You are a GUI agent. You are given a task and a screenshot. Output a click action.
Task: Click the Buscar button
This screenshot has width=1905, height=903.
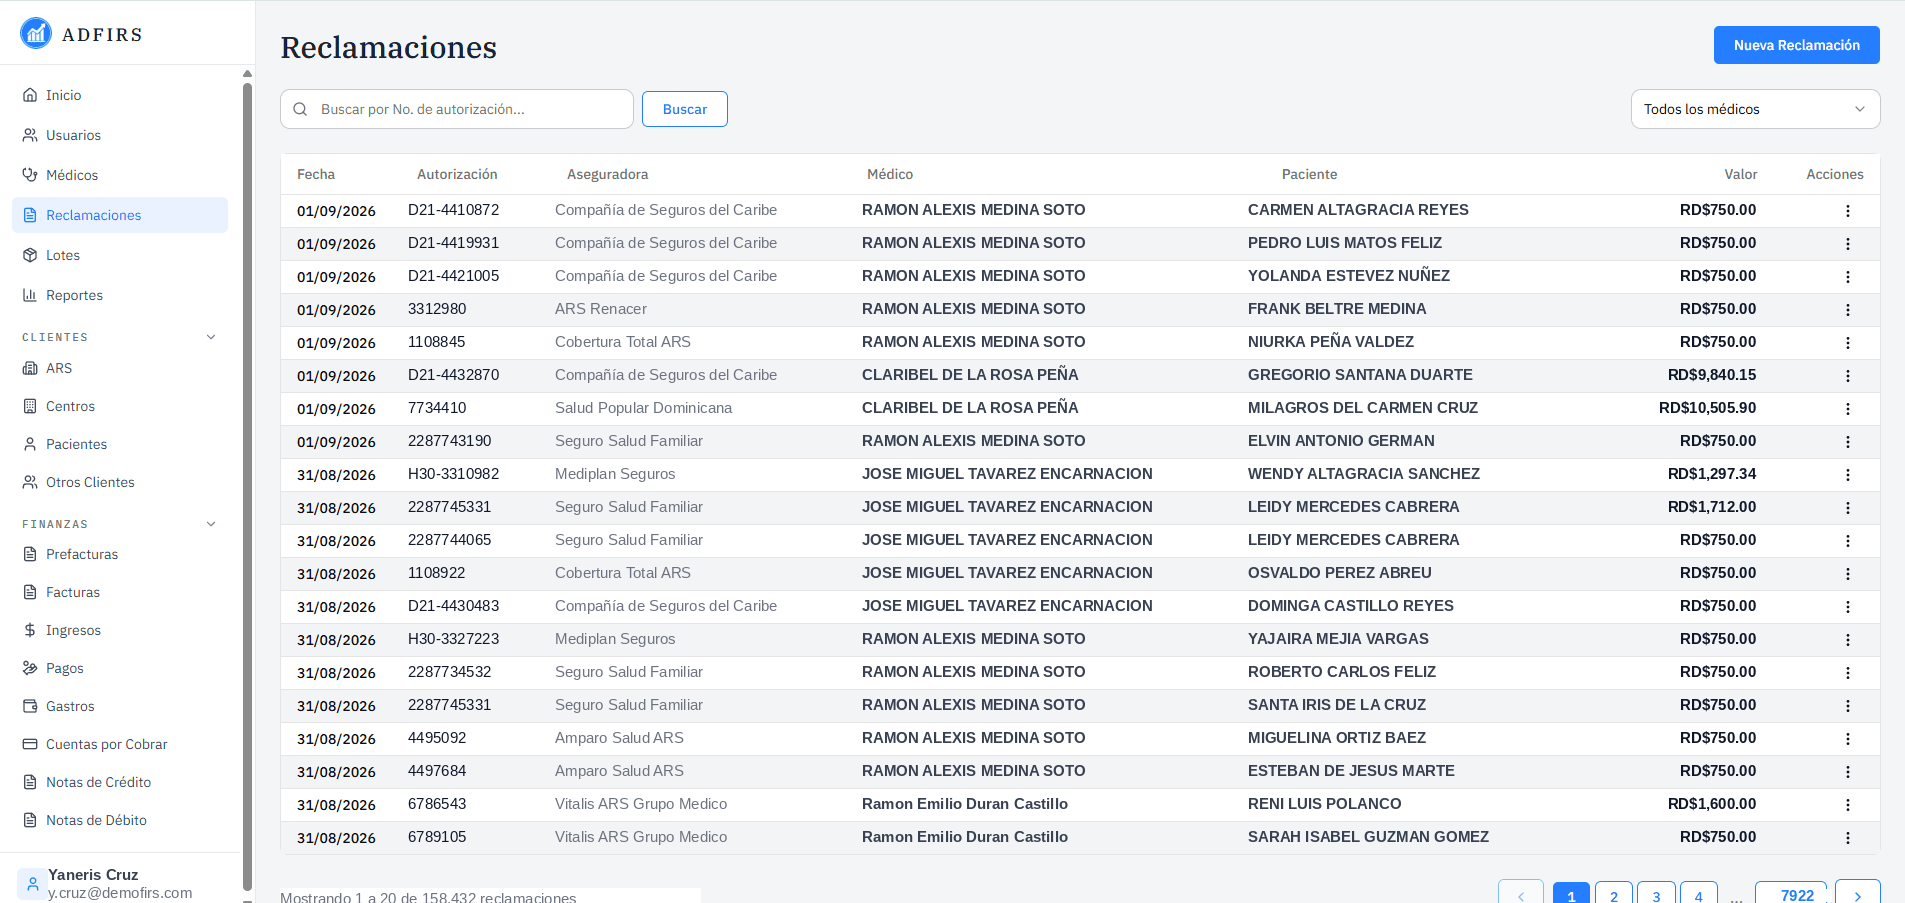[x=685, y=109]
